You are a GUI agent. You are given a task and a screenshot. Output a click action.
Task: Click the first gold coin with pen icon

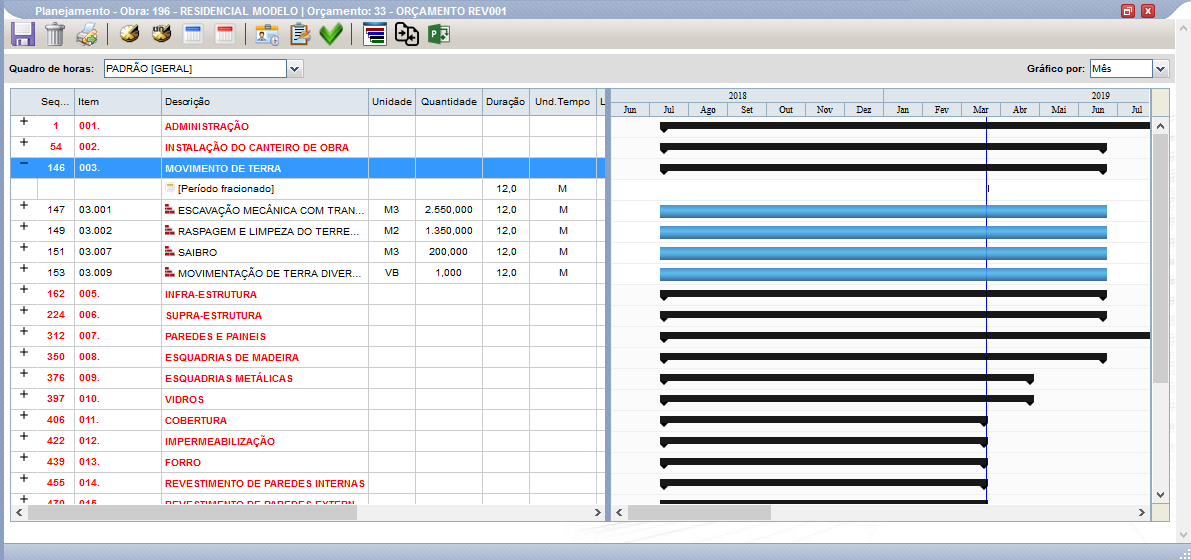(130, 34)
